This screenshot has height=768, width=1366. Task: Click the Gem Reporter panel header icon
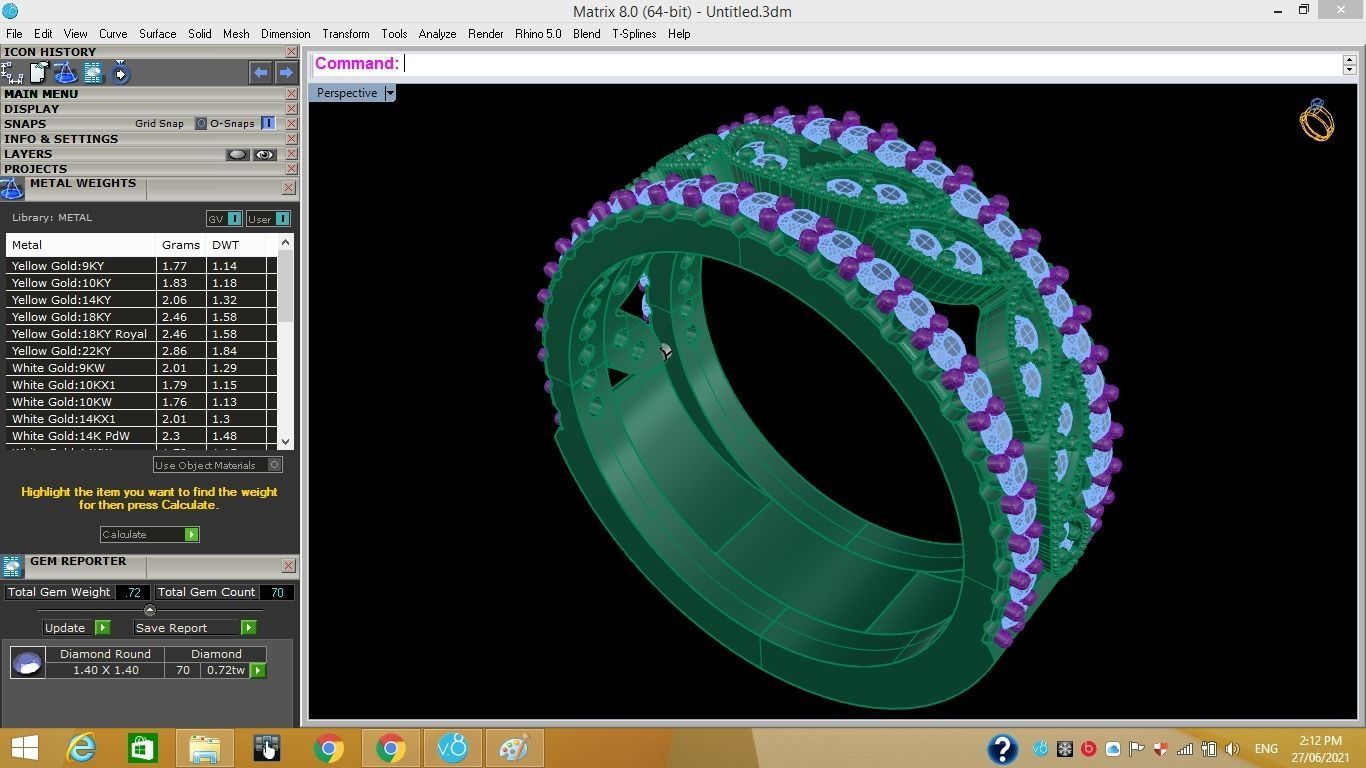(12, 567)
